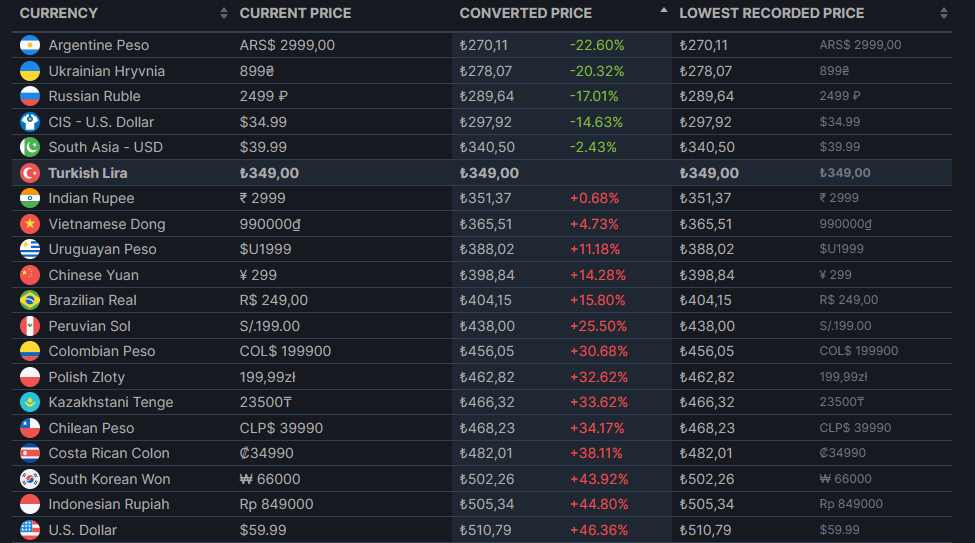Select the Vietnamese Dong row label
This screenshot has width=975, height=543.
pyautogui.click(x=107, y=224)
